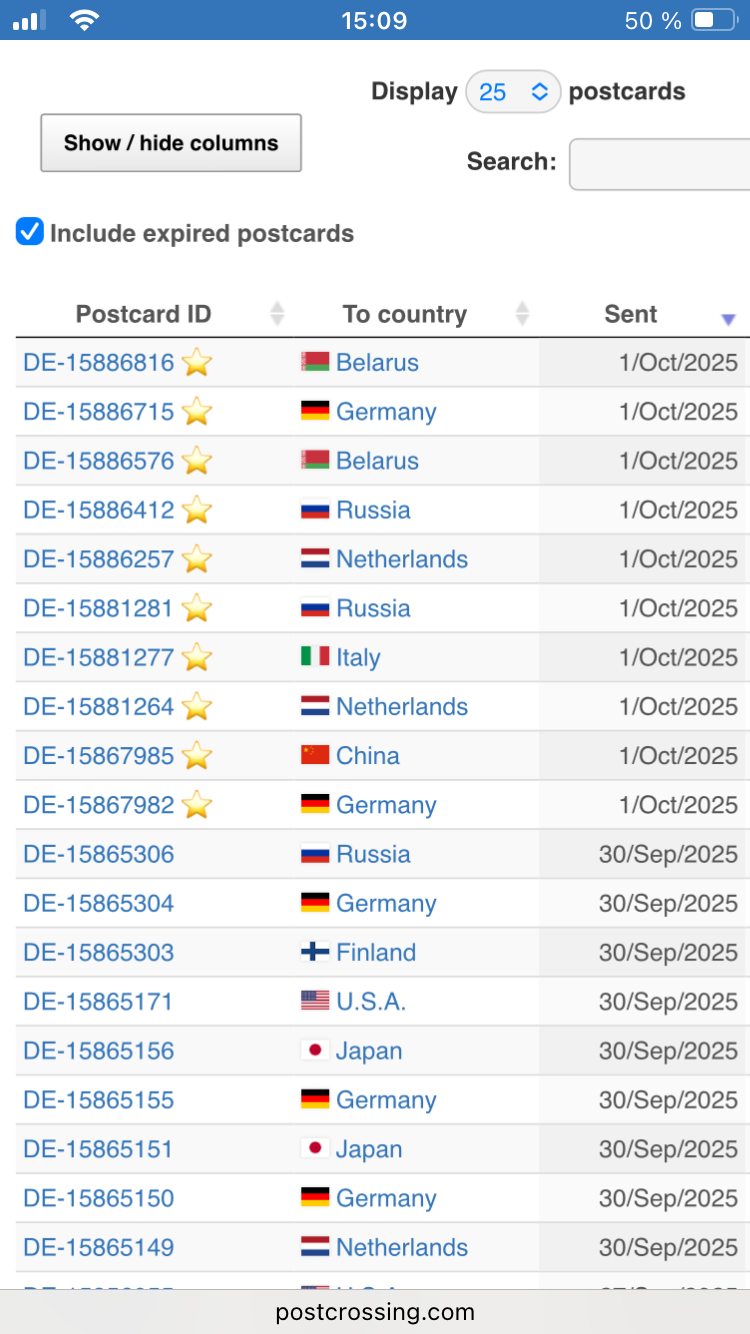Untick Include expired postcards checkbox

pyautogui.click(x=30, y=233)
